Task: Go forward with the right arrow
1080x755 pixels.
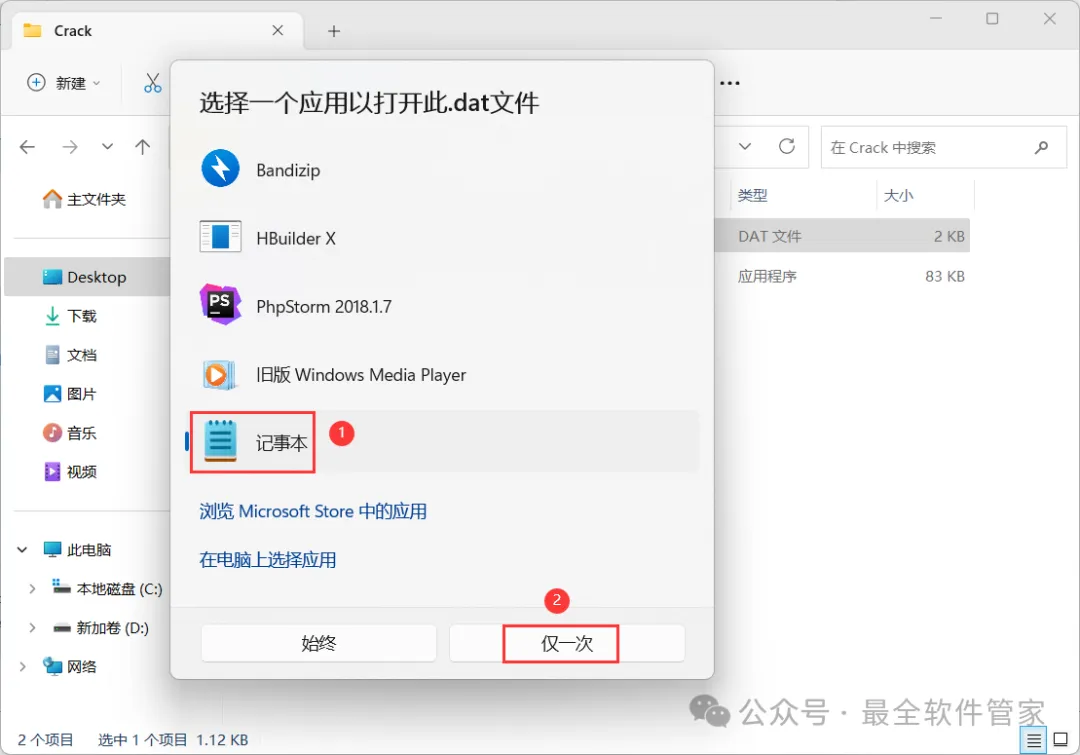Action: [x=70, y=147]
